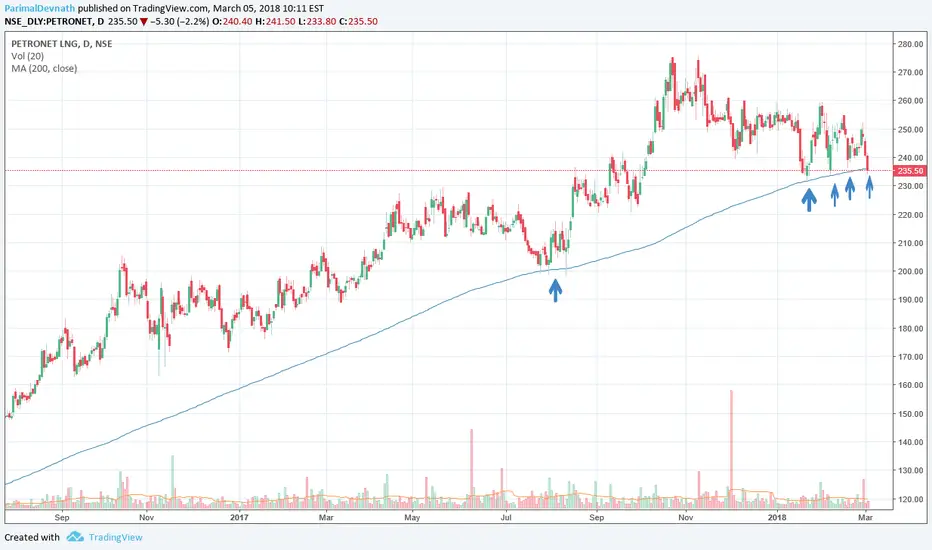Select the MA (200, close) indicator label
Screen dimensions: 932x550
(44, 68)
